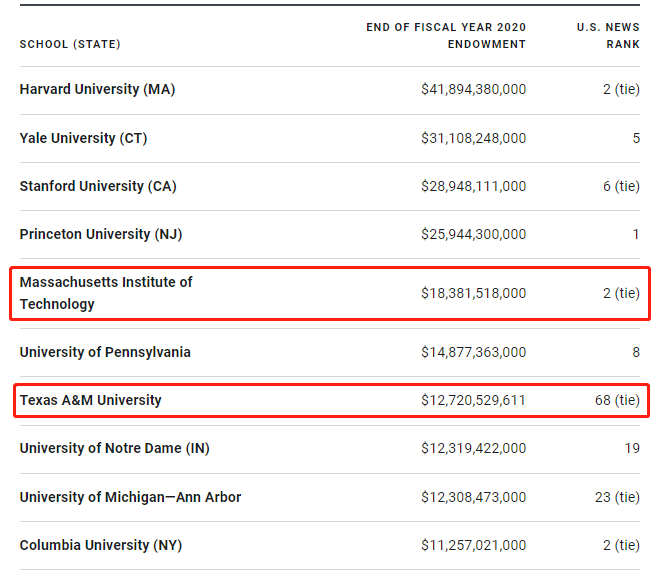Click Texas A&M University name
This screenshot has width=668, height=574.
click(x=90, y=400)
